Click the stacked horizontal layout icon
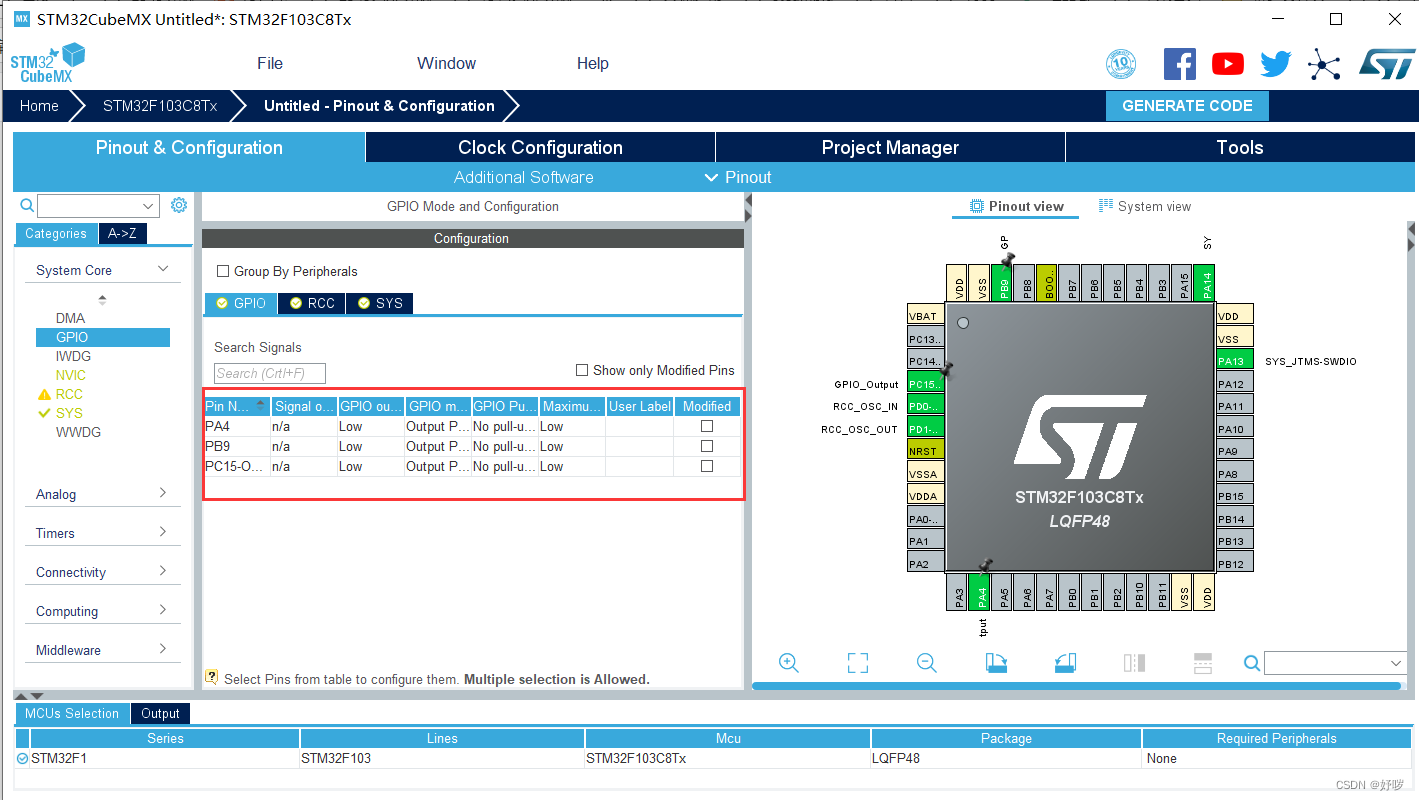 pyautogui.click(x=1203, y=663)
